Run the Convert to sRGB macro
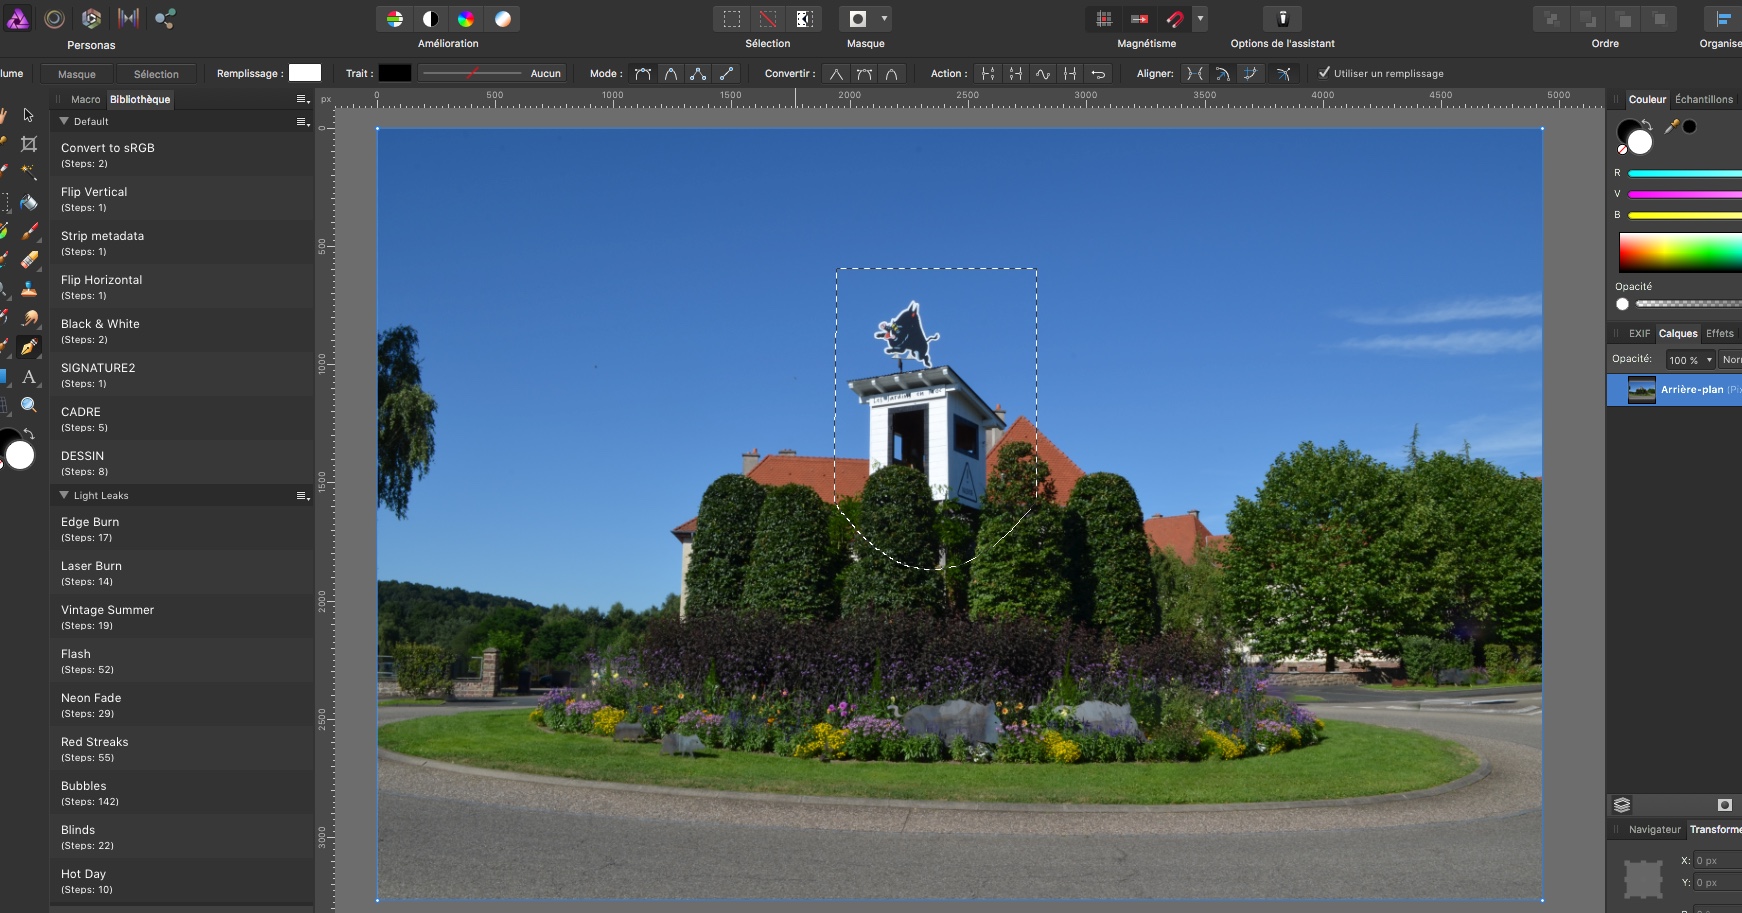This screenshot has height=913, width=1742. point(182,154)
